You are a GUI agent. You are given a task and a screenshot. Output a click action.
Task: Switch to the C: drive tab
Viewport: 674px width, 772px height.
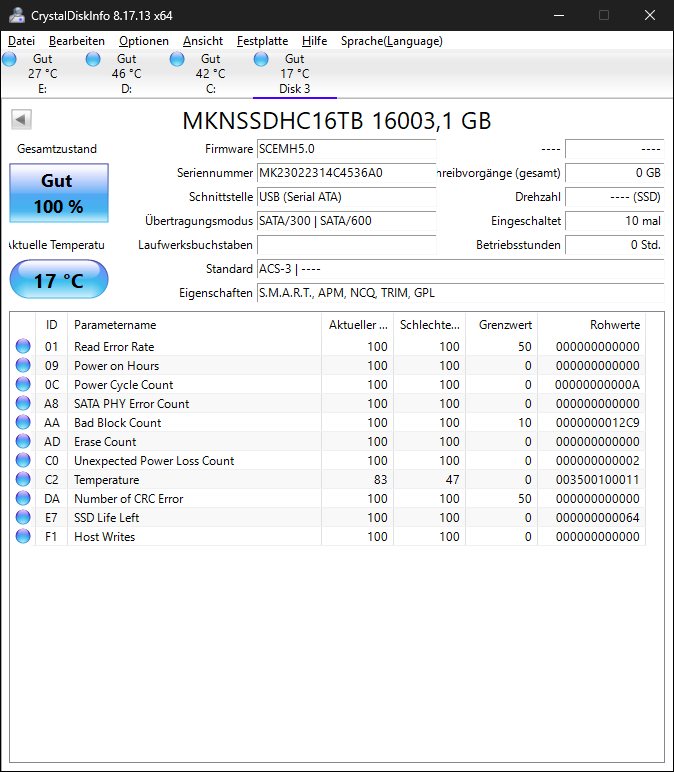click(x=211, y=74)
